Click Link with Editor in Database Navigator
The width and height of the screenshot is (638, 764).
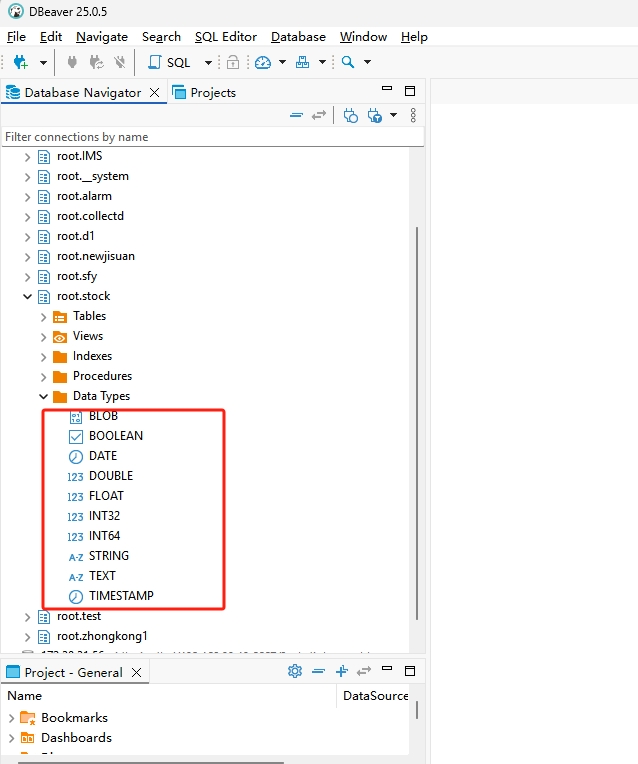point(319,115)
